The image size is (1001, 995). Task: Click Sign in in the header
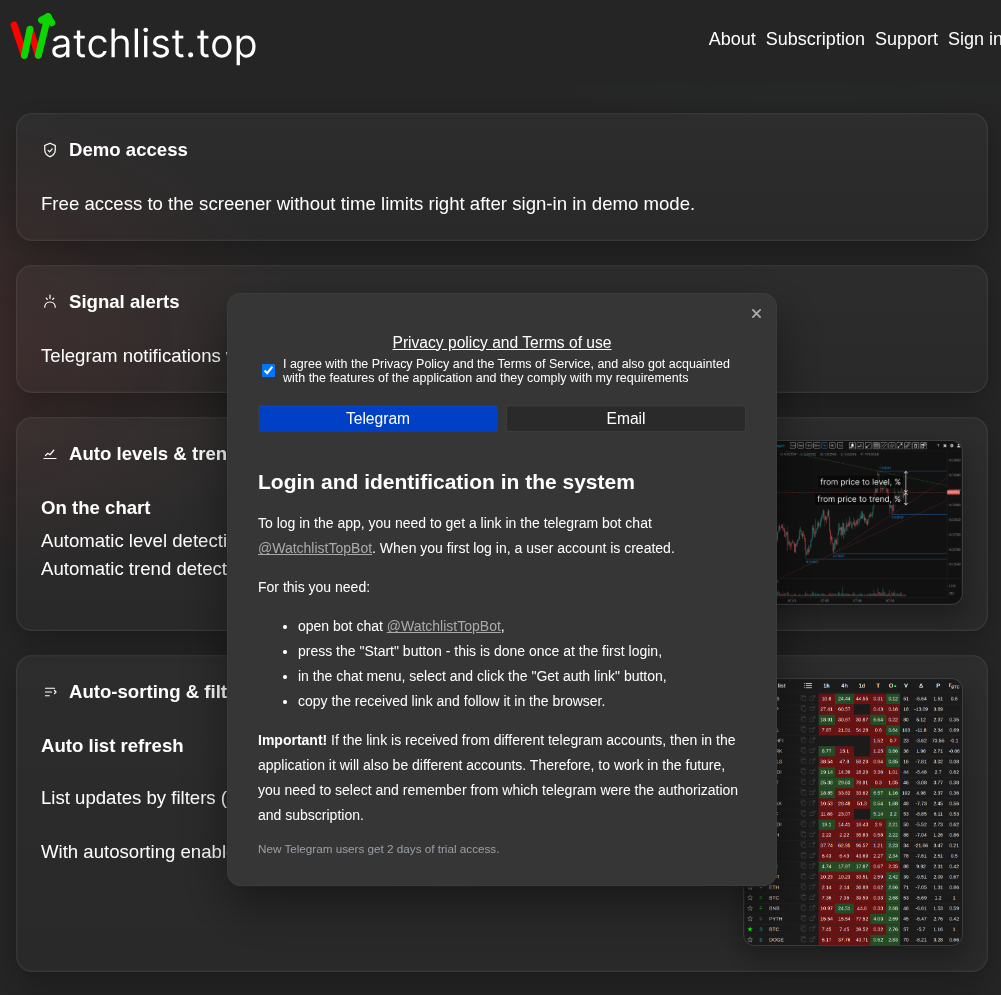(973, 39)
